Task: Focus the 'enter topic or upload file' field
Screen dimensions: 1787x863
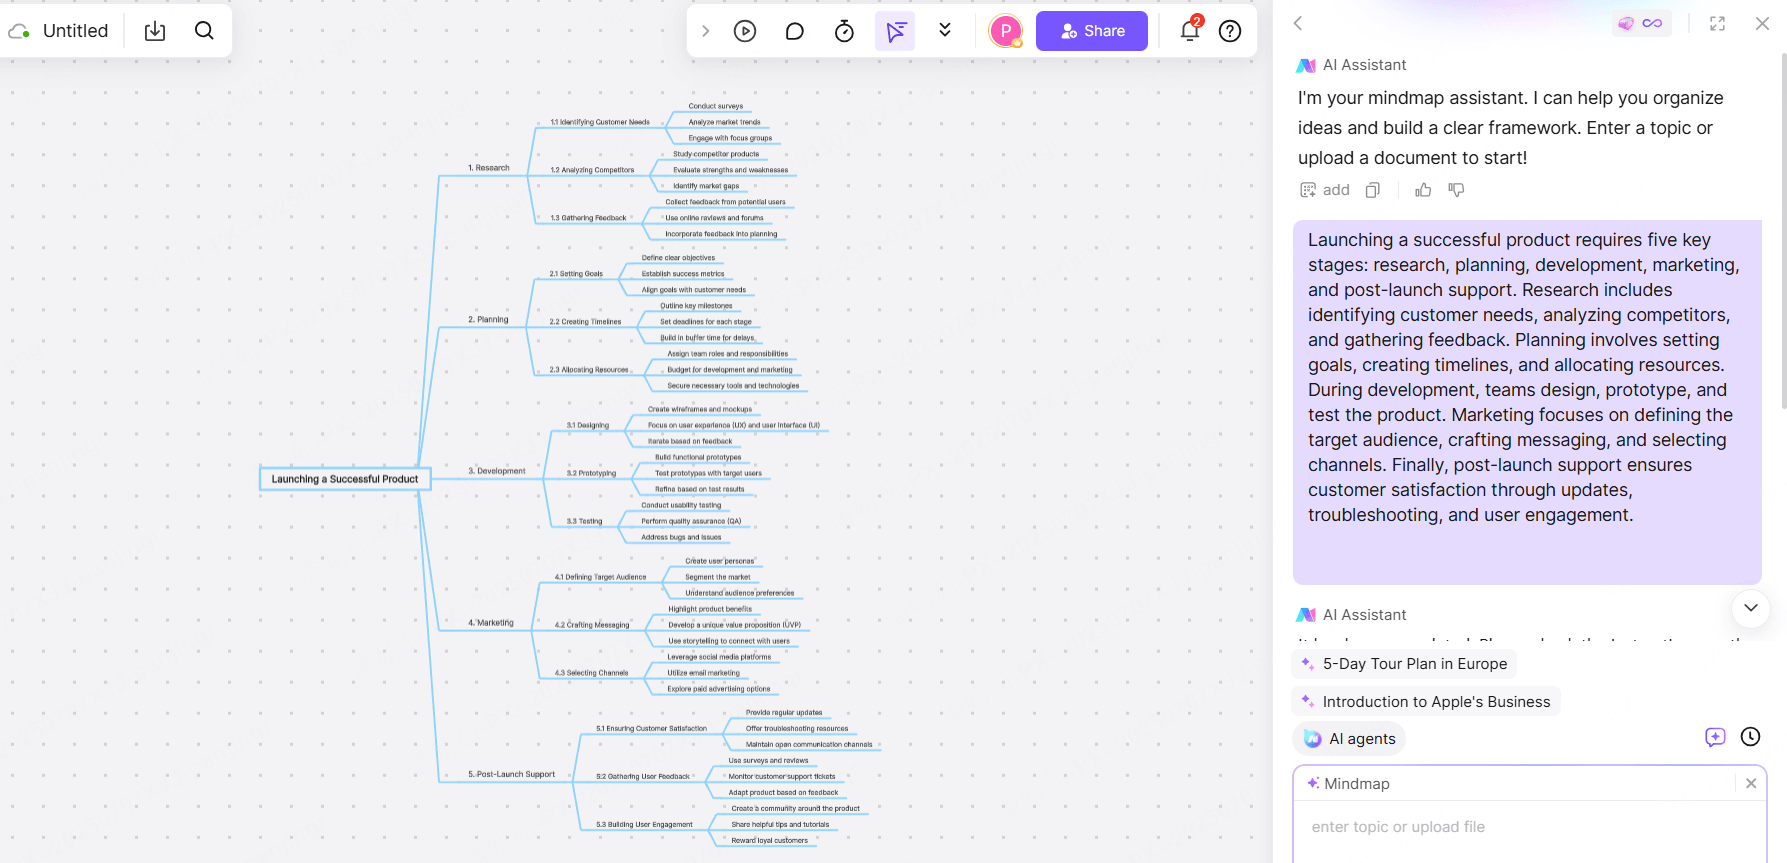Action: pos(1529,827)
